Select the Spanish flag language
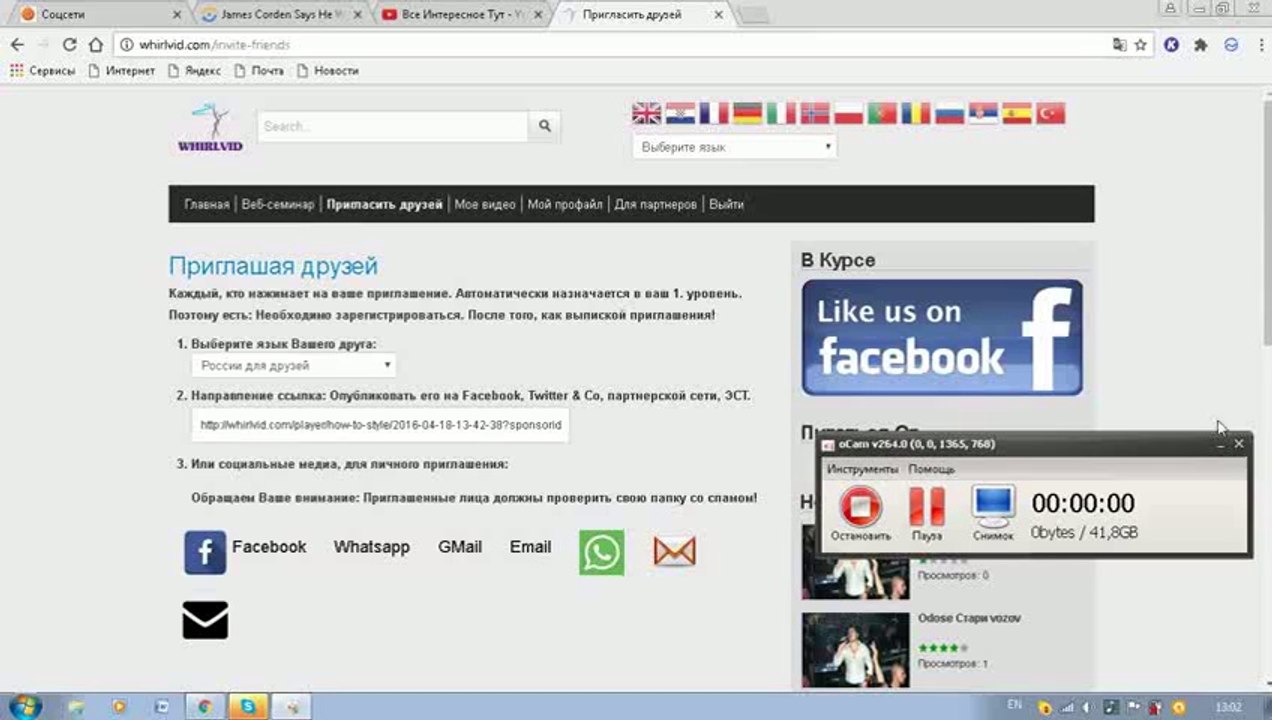Screen dimensions: 1272x720 tap(1017, 113)
